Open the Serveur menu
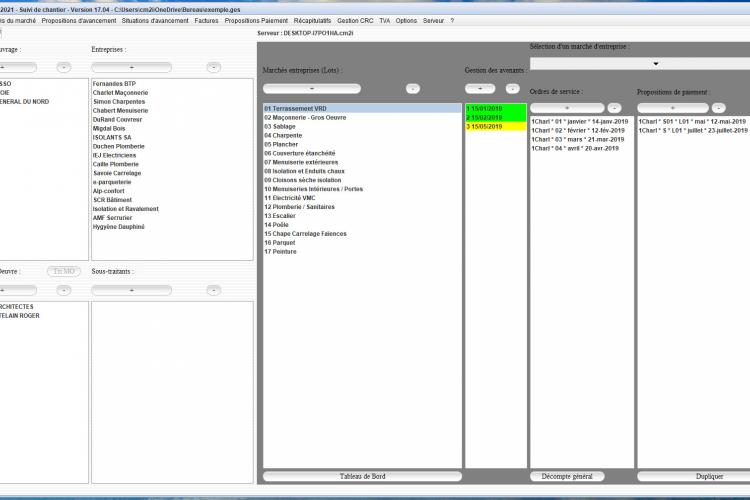750x500 pixels. click(433, 21)
